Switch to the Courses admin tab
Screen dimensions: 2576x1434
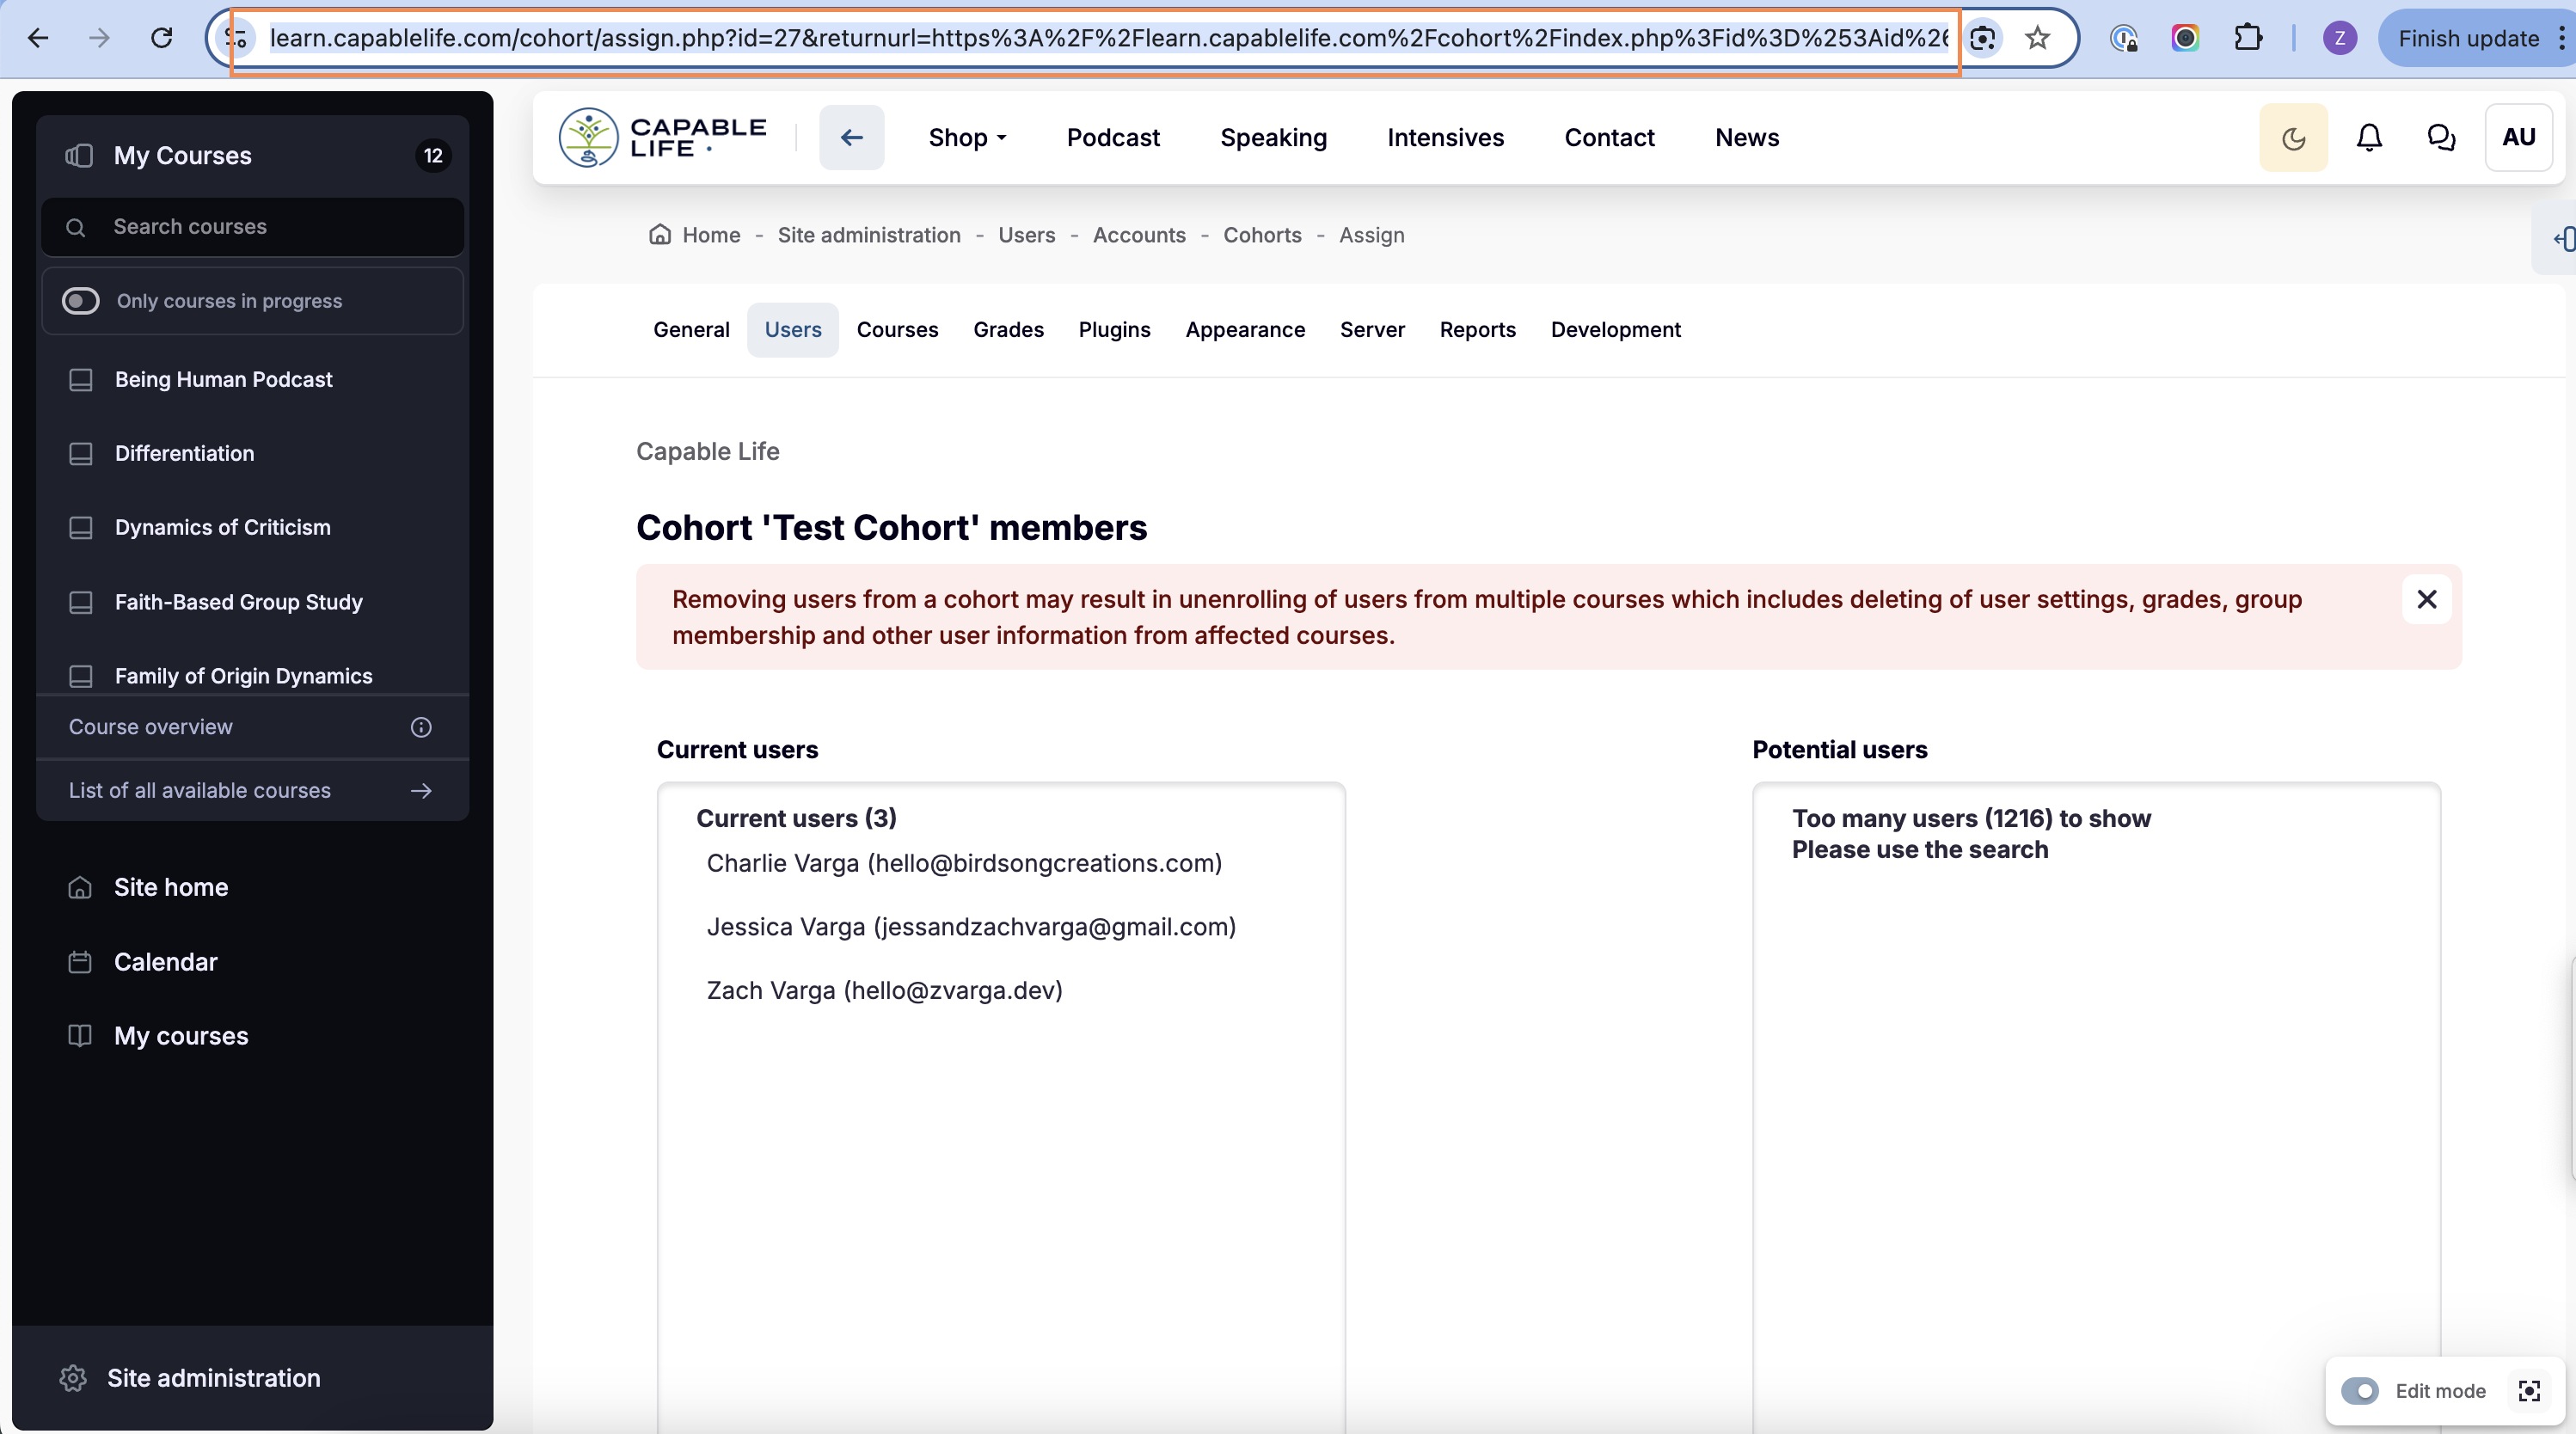click(897, 330)
